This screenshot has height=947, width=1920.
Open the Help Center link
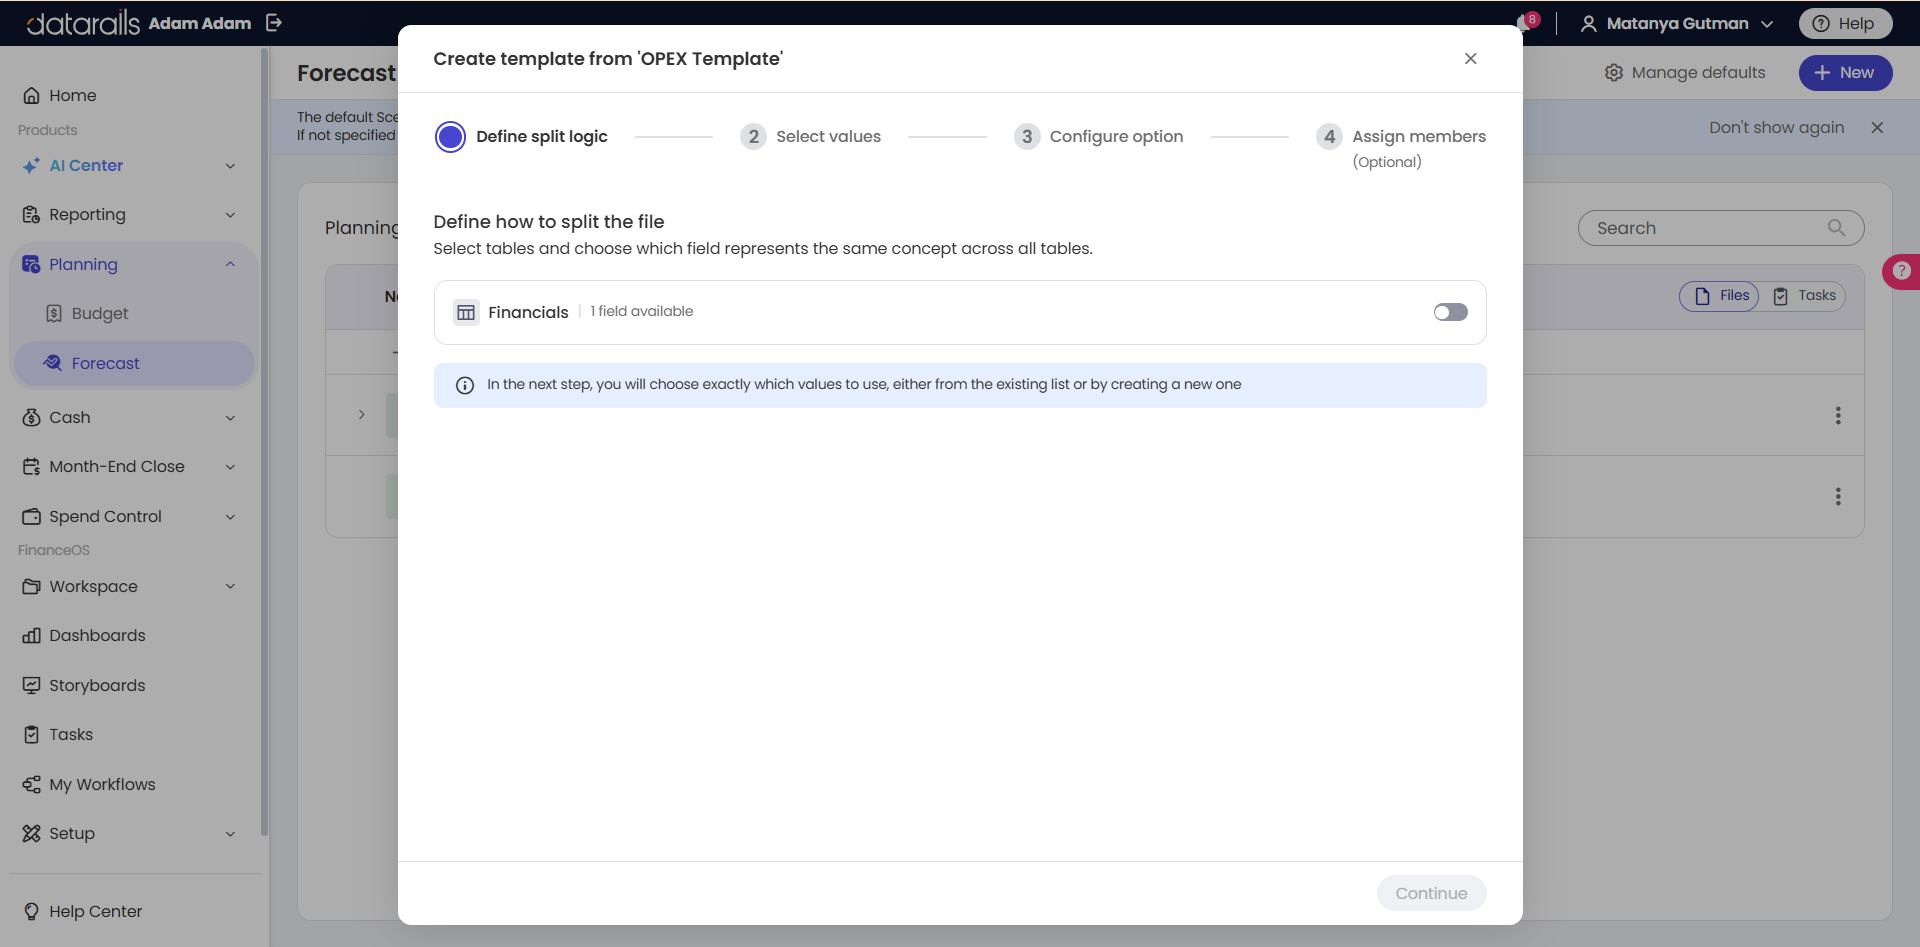95,912
